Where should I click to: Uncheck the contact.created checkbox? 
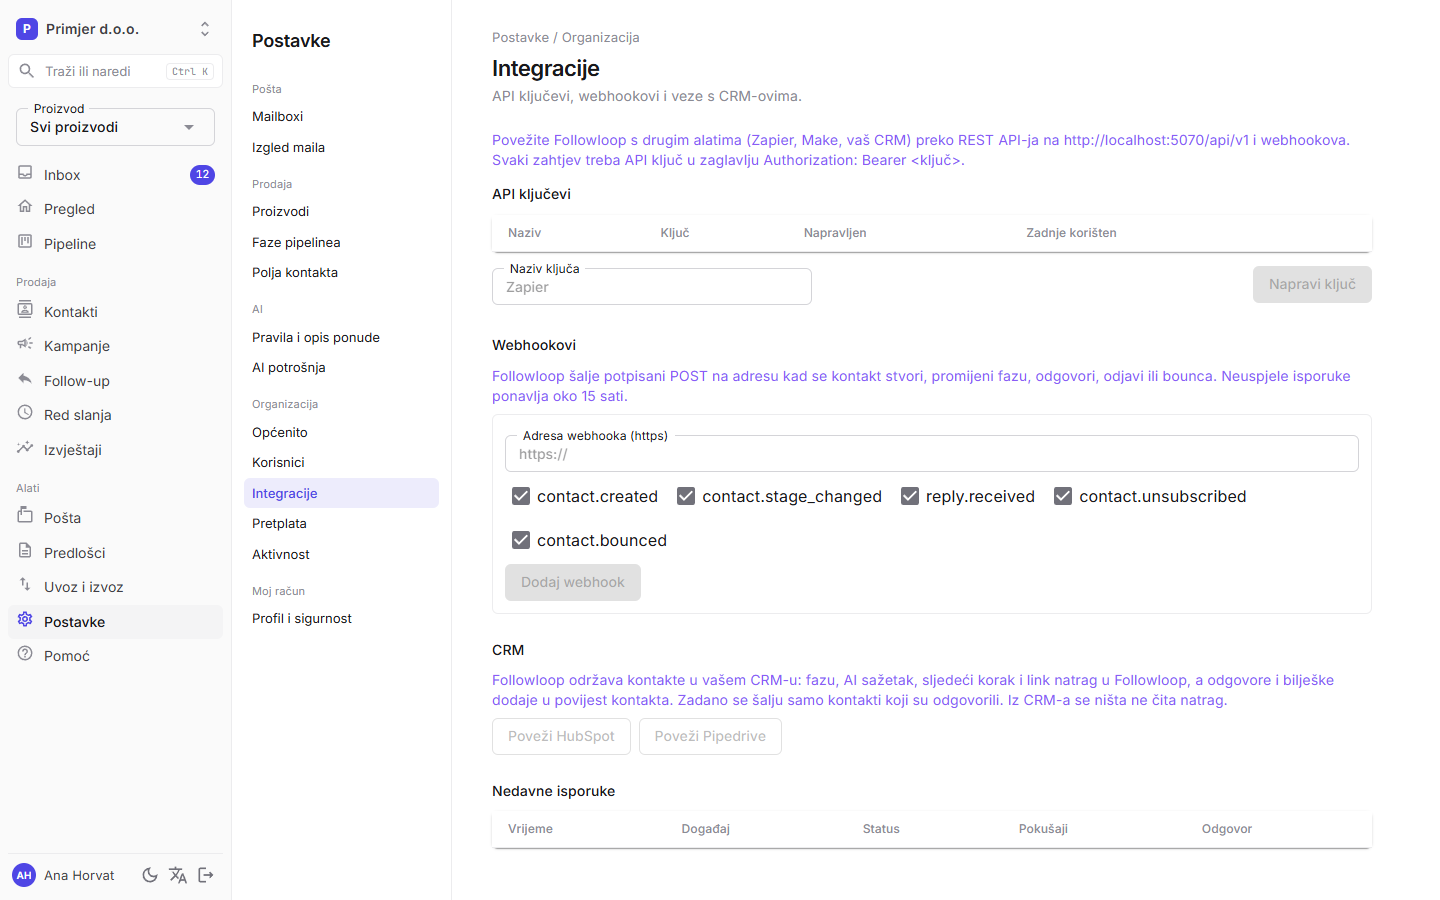521,496
